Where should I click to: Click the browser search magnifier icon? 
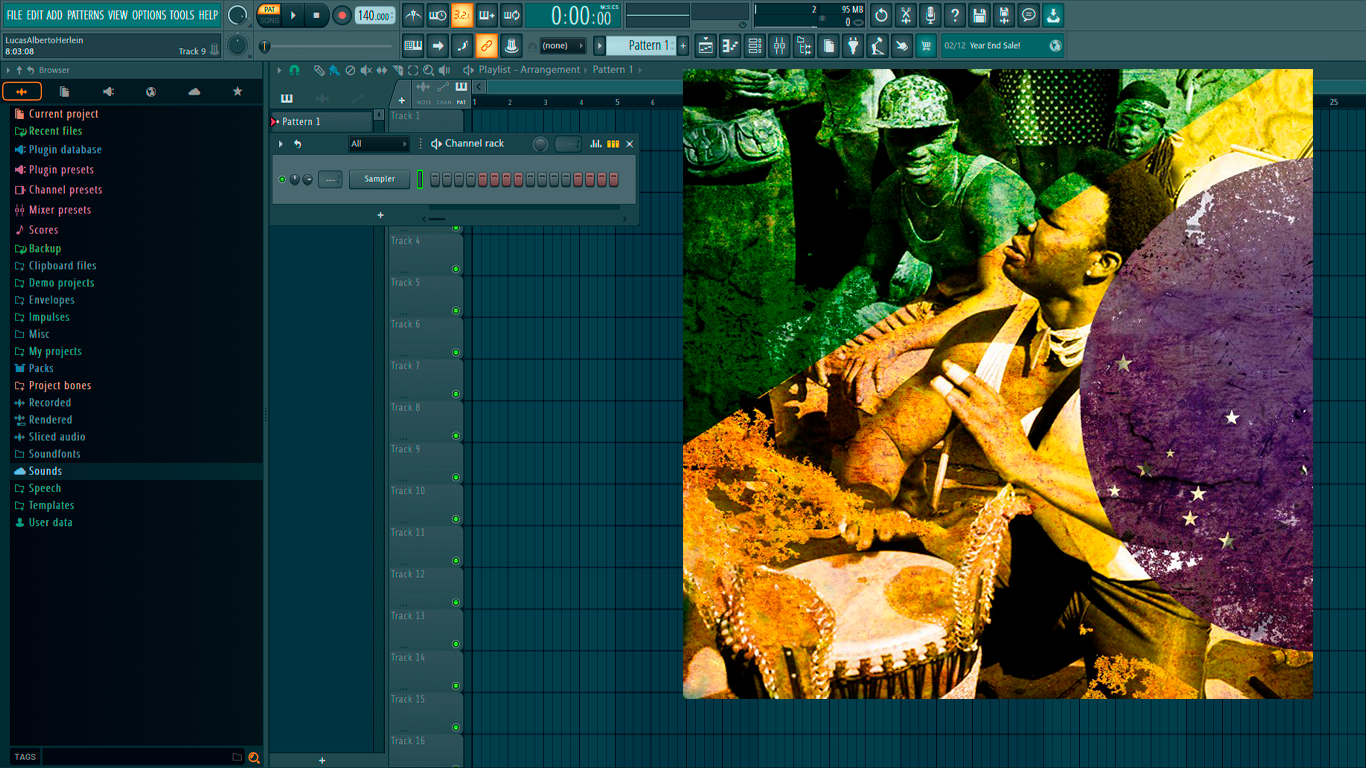point(254,757)
